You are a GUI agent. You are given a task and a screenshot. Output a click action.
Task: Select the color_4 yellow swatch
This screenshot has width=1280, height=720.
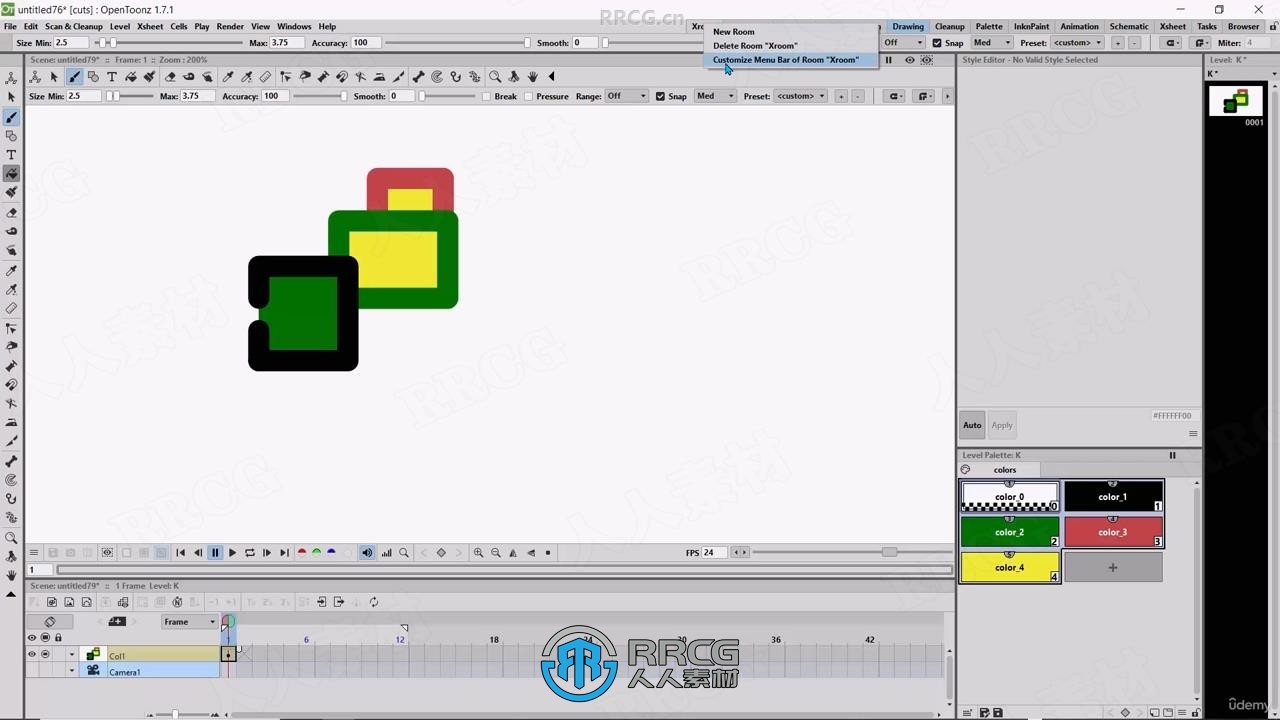click(1010, 567)
